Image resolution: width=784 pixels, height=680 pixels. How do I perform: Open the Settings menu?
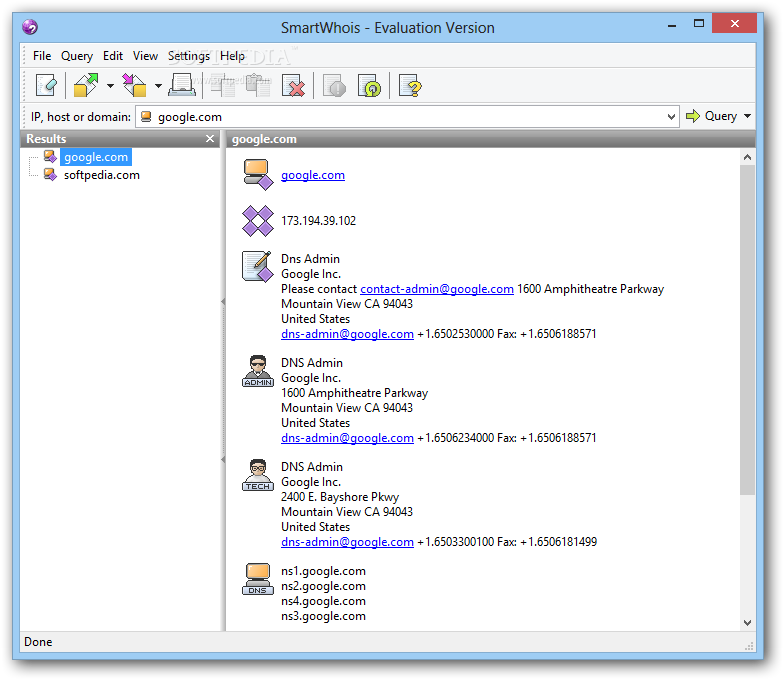(x=189, y=56)
